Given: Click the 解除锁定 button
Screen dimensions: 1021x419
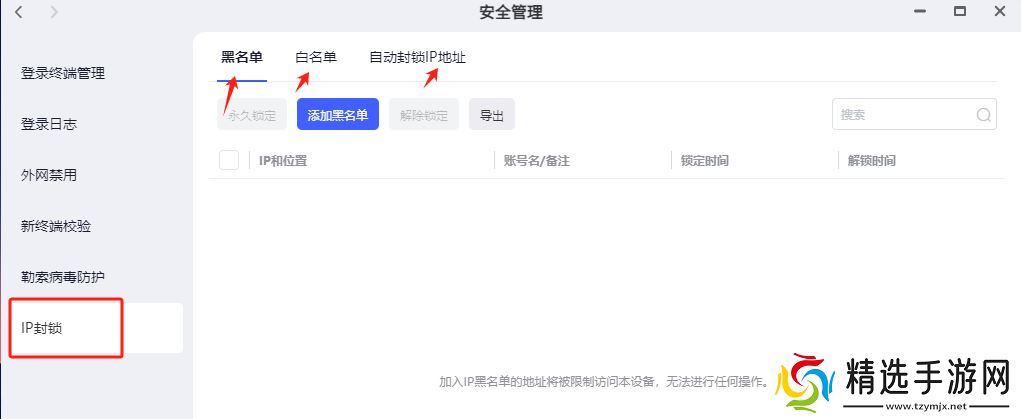Looking at the screenshot, I should point(424,115).
